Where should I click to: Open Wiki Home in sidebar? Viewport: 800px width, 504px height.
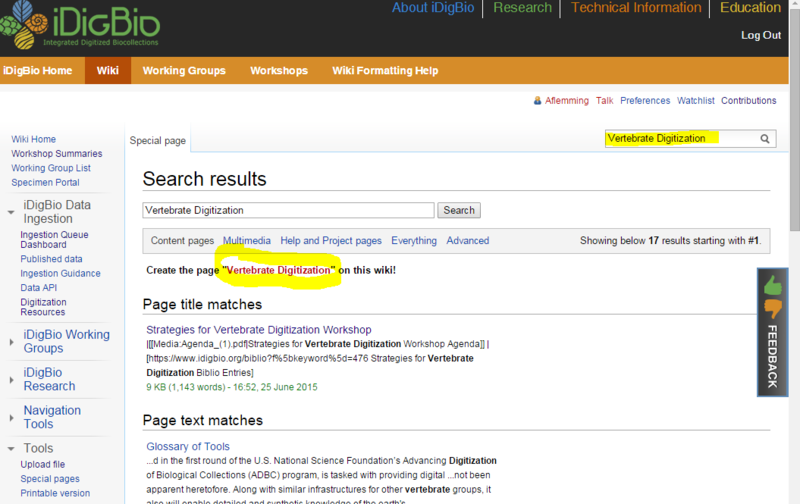tap(34, 139)
